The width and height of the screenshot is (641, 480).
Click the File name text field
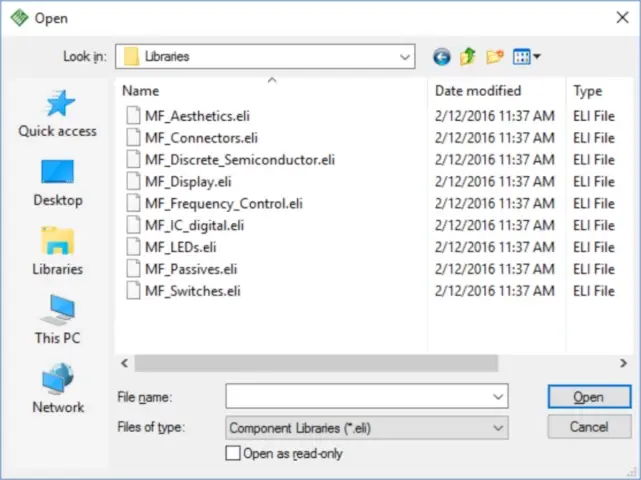coord(358,397)
